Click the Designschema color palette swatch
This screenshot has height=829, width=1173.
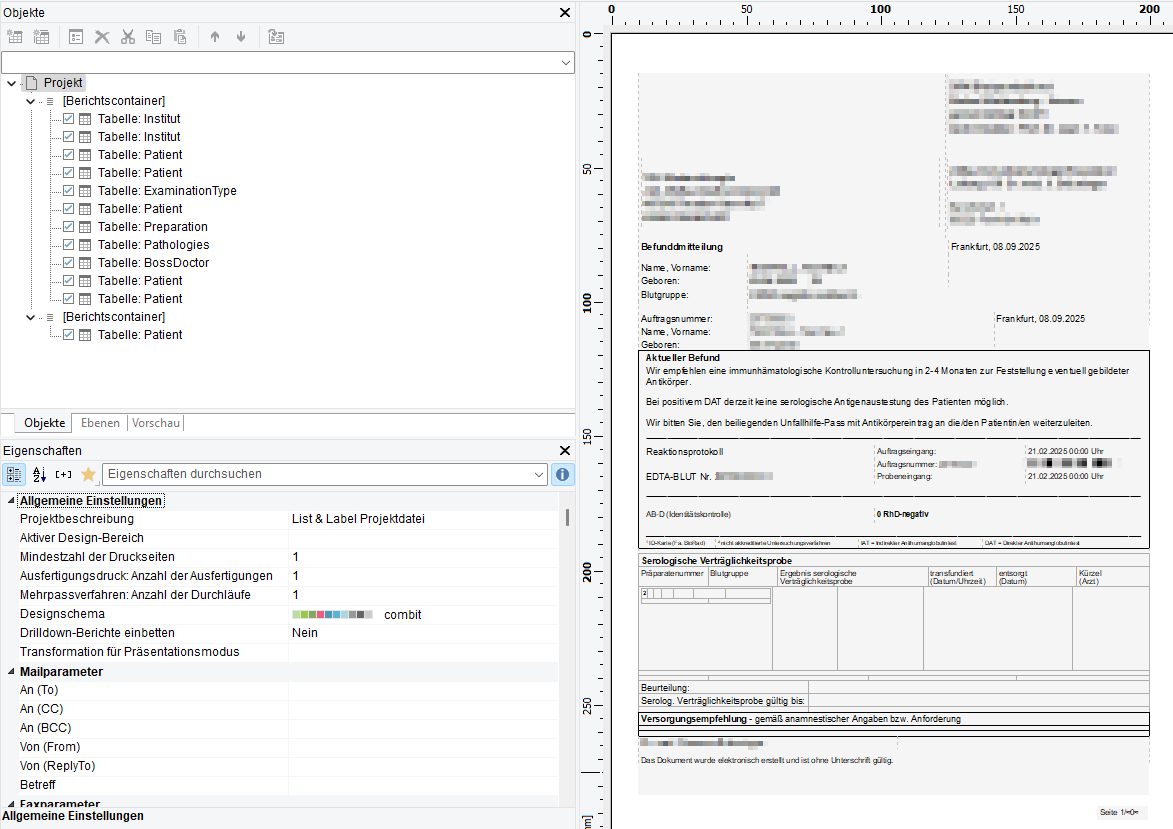pyautogui.click(x=332, y=615)
